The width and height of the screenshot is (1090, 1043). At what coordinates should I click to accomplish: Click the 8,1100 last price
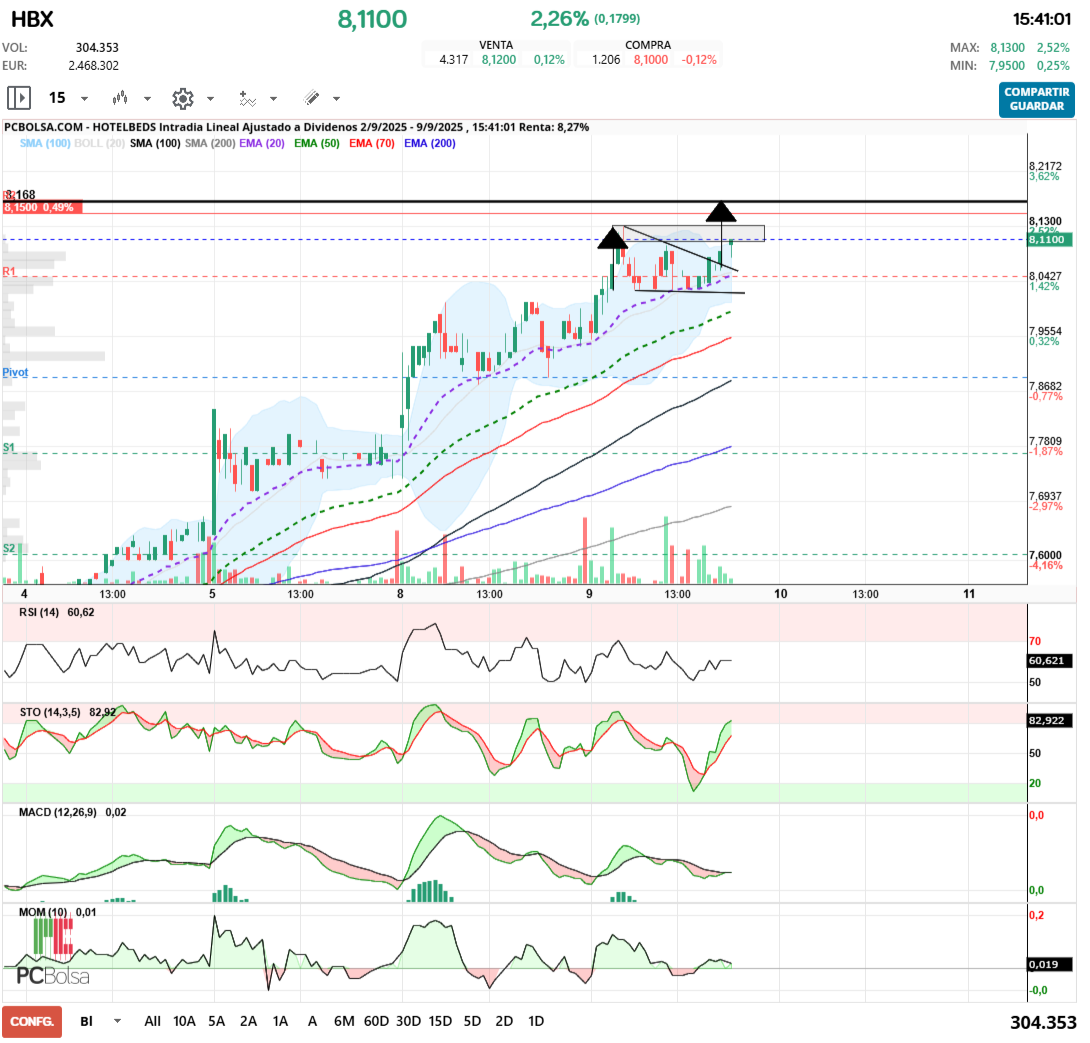click(x=373, y=19)
